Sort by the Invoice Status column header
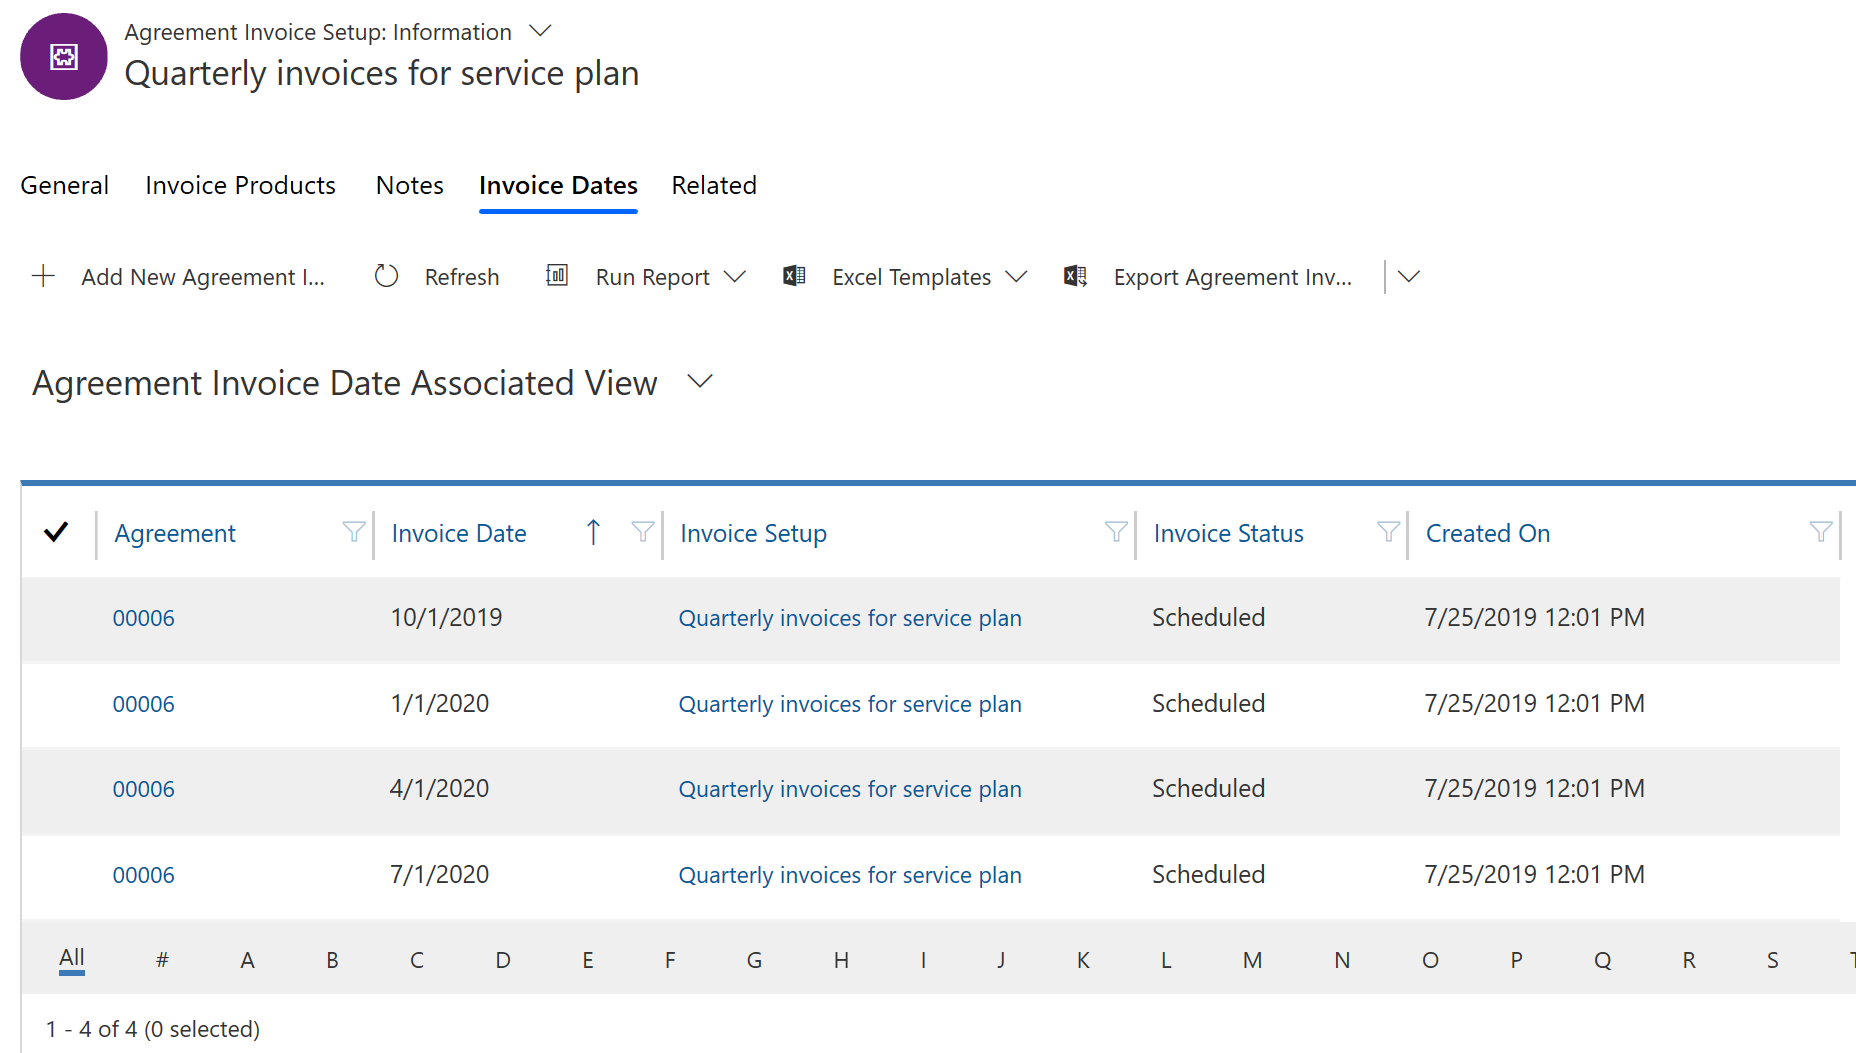 coord(1228,533)
